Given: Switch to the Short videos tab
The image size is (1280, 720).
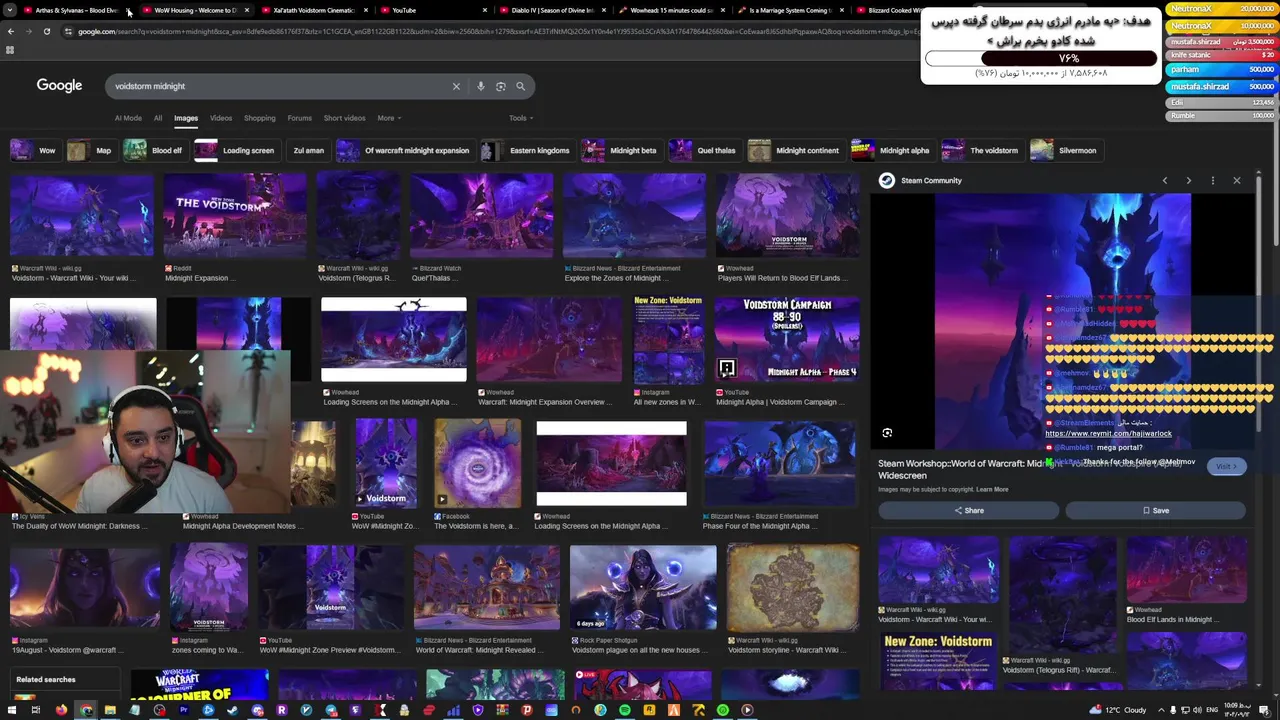Looking at the screenshot, I should point(344,118).
